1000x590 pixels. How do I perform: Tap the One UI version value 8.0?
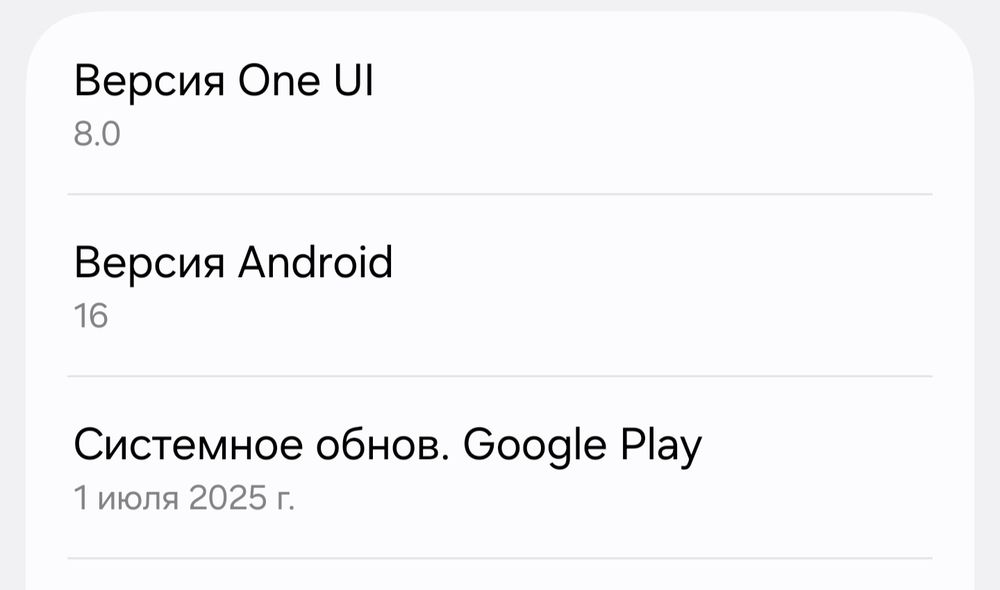tap(97, 134)
